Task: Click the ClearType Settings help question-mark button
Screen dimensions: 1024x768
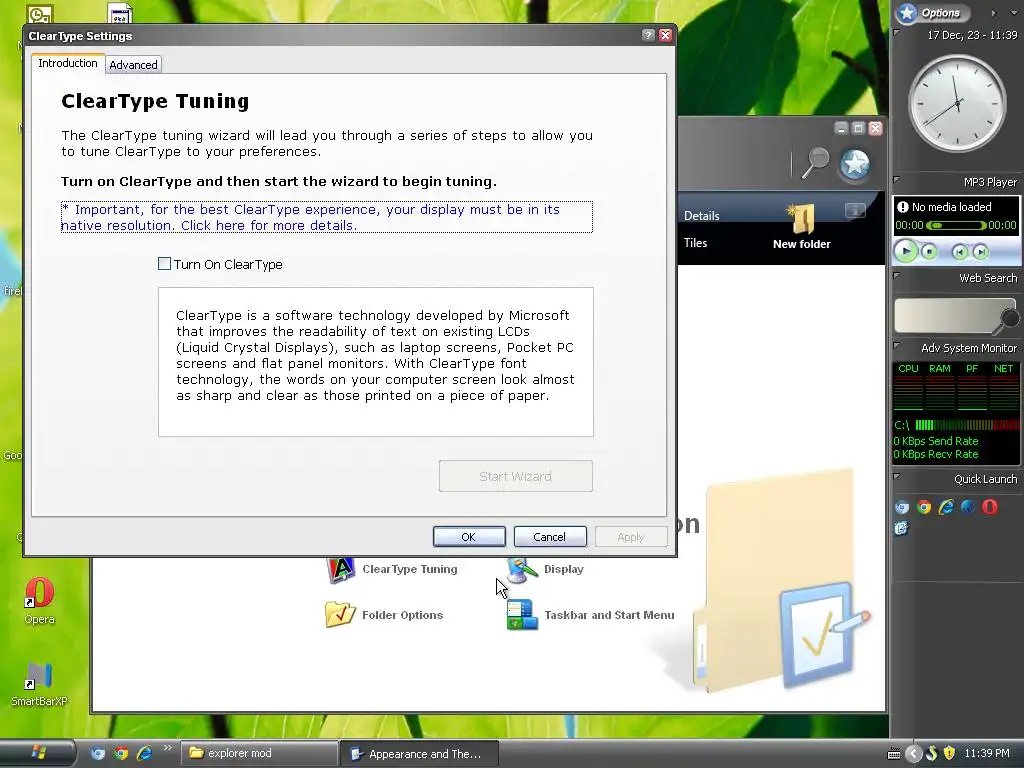Action: (x=648, y=35)
